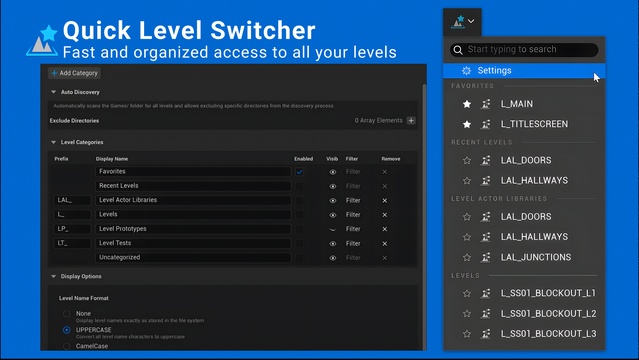Star LAL_DOORS under Level Actor Libraries
The width and height of the screenshot is (639, 360).
(x=467, y=217)
